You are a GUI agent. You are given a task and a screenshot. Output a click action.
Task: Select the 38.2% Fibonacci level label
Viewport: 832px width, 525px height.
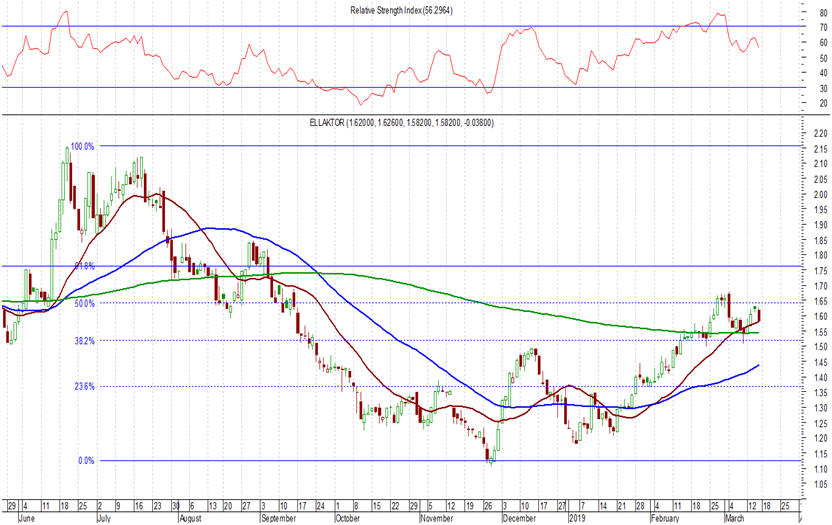tap(83, 340)
